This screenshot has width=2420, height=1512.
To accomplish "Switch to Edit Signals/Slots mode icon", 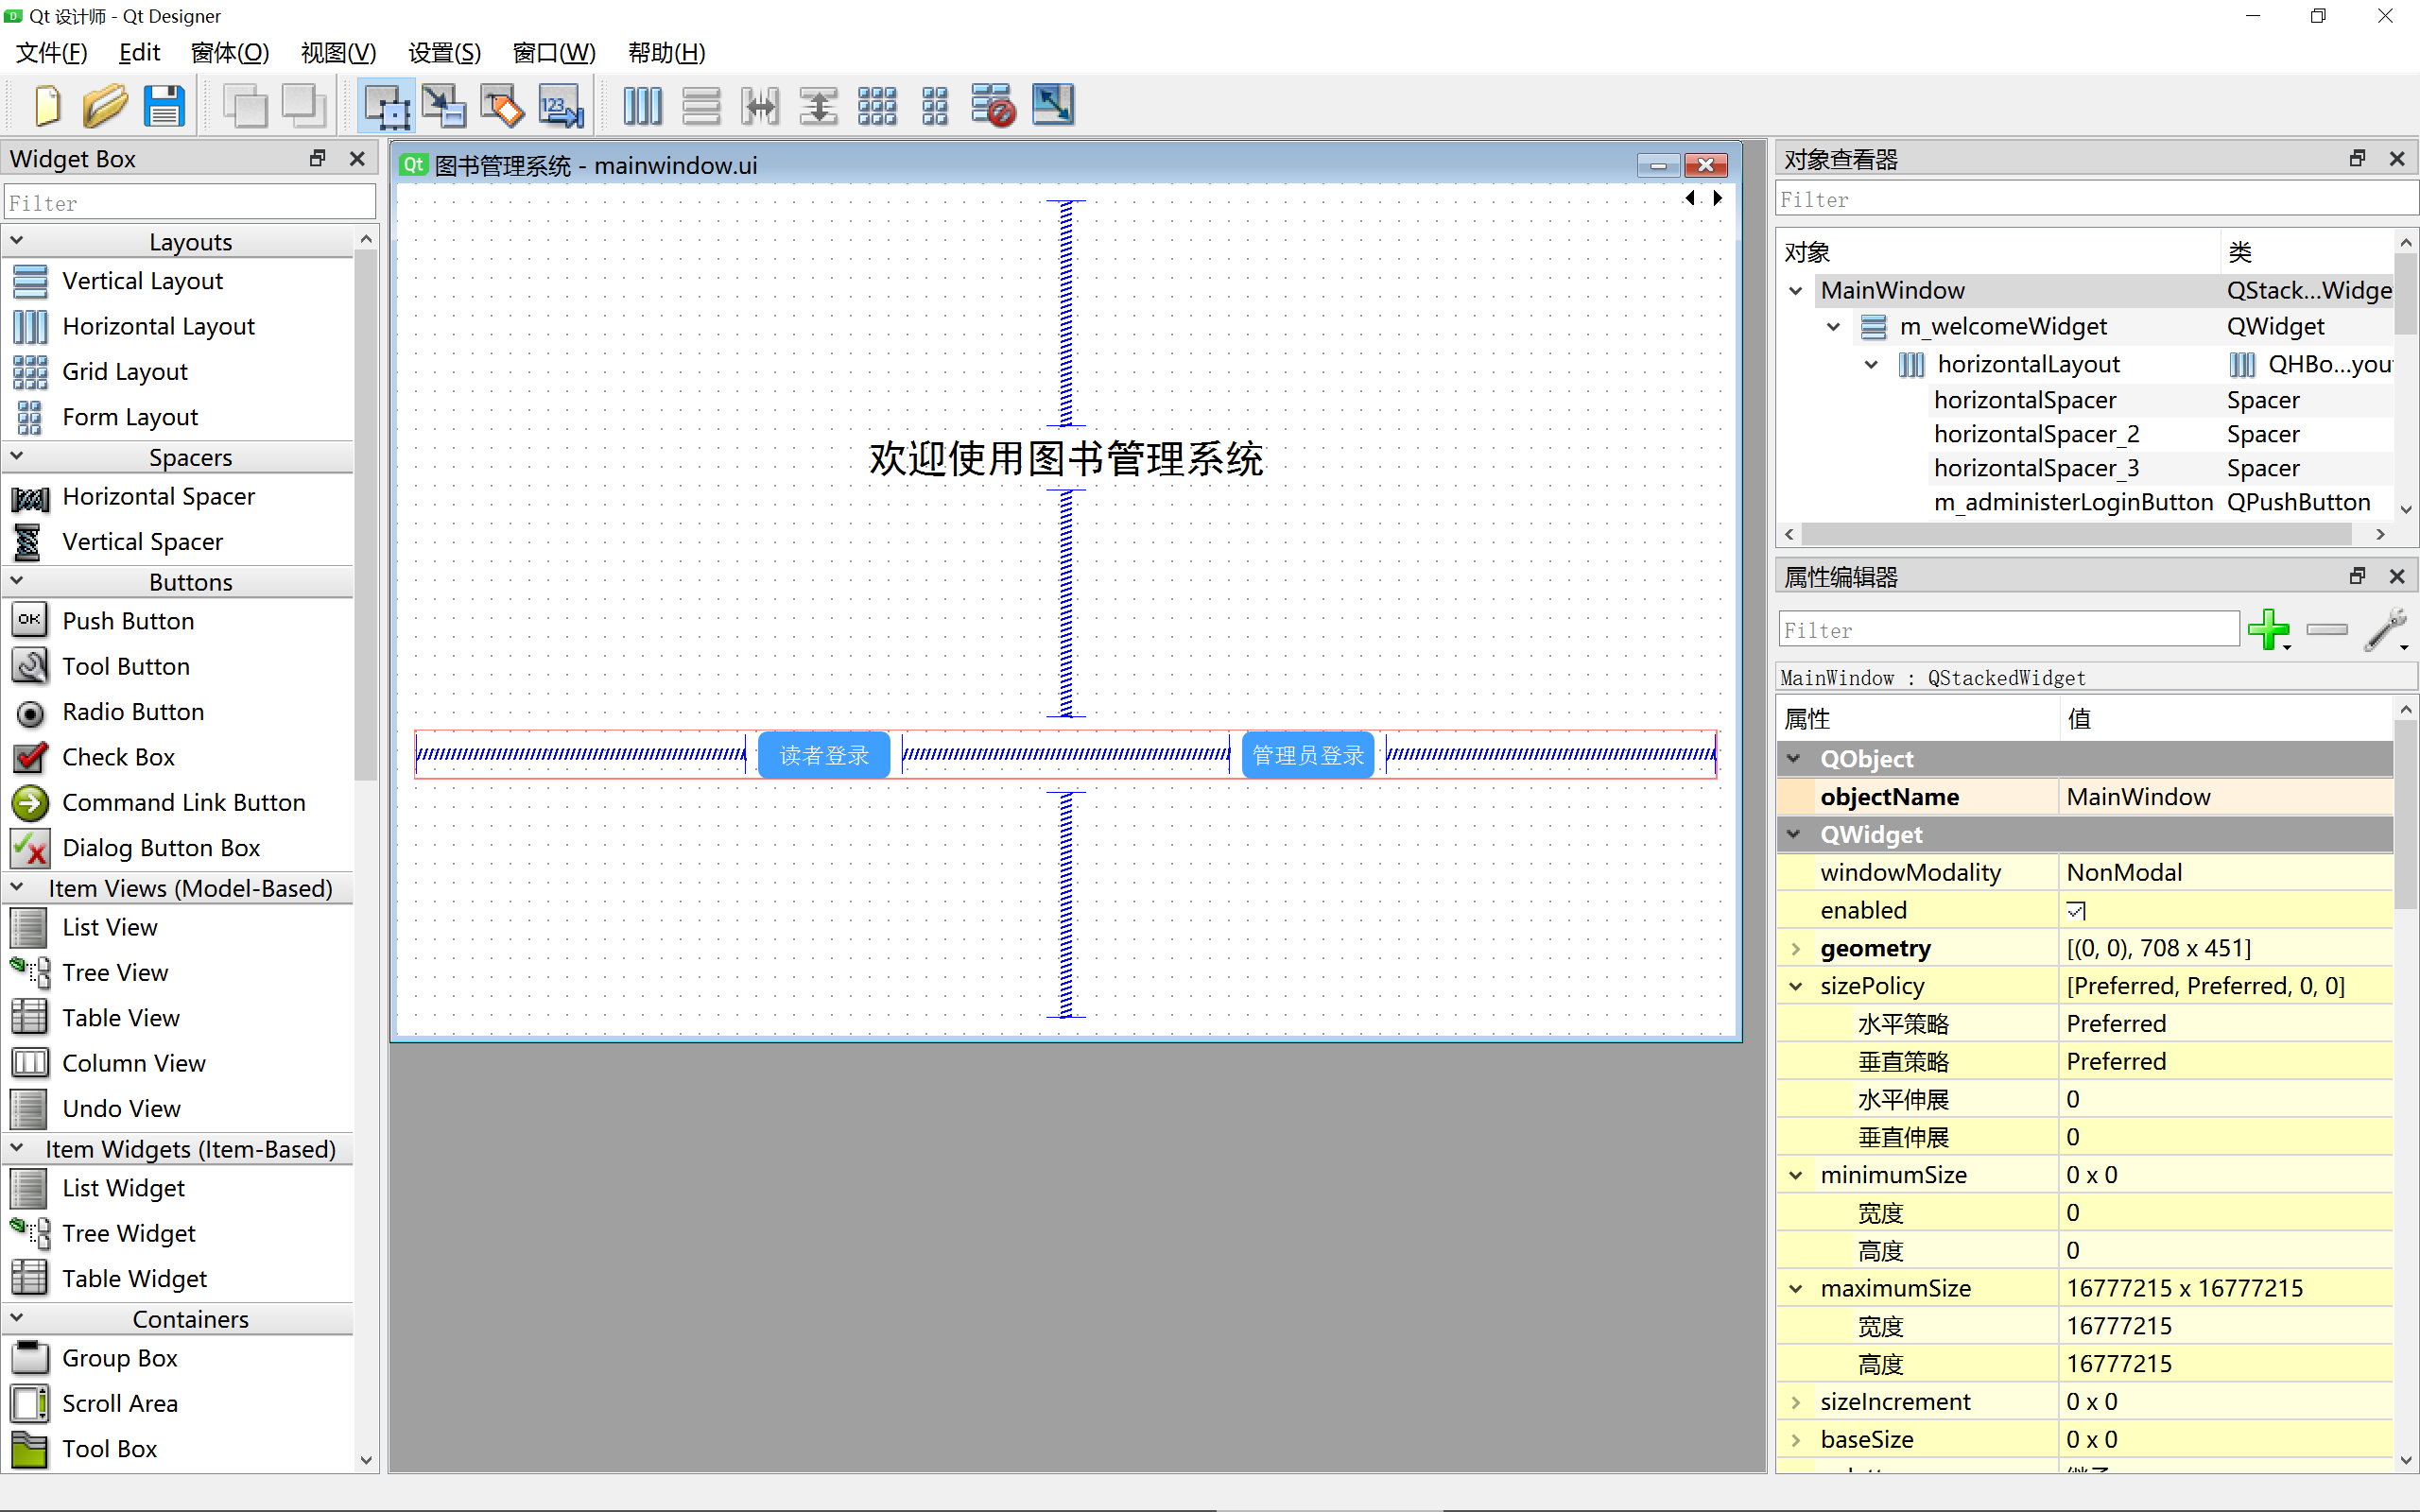I will pos(444,105).
